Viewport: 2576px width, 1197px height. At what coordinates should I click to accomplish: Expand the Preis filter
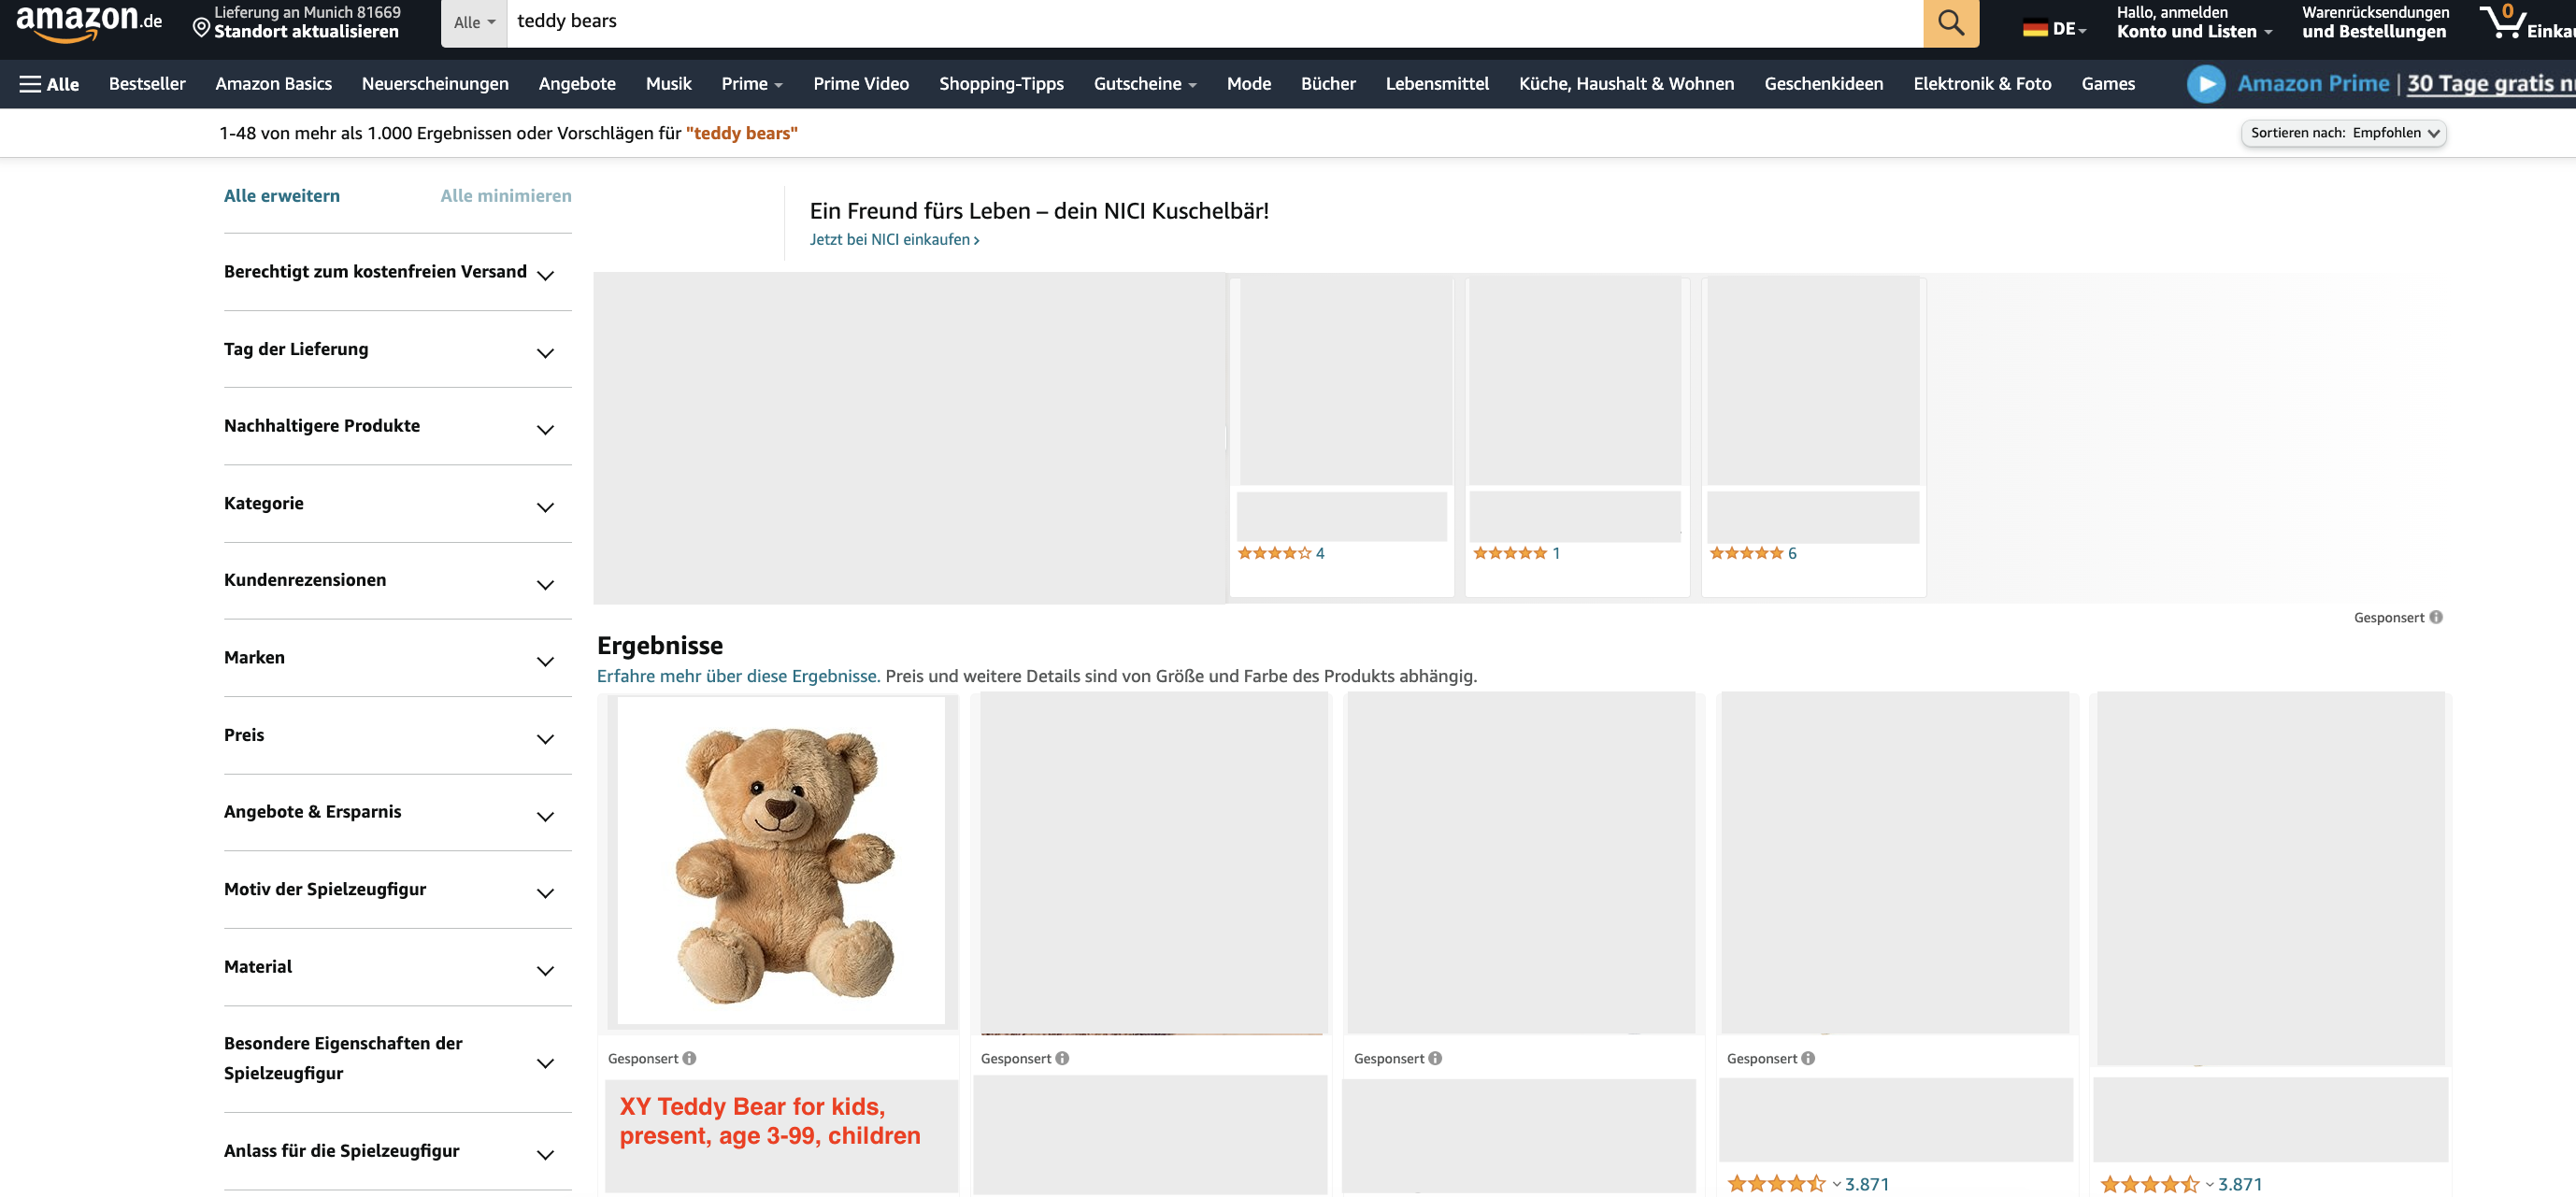tap(398, 736)
